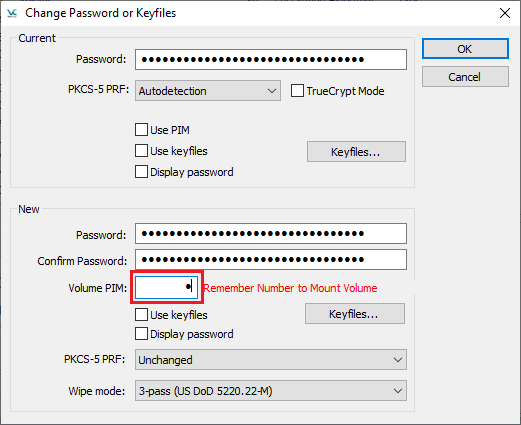521x425 pixels.
Task: Click the Wipe mode dropdown arrow chevron
Action: (x=397, y=391)
